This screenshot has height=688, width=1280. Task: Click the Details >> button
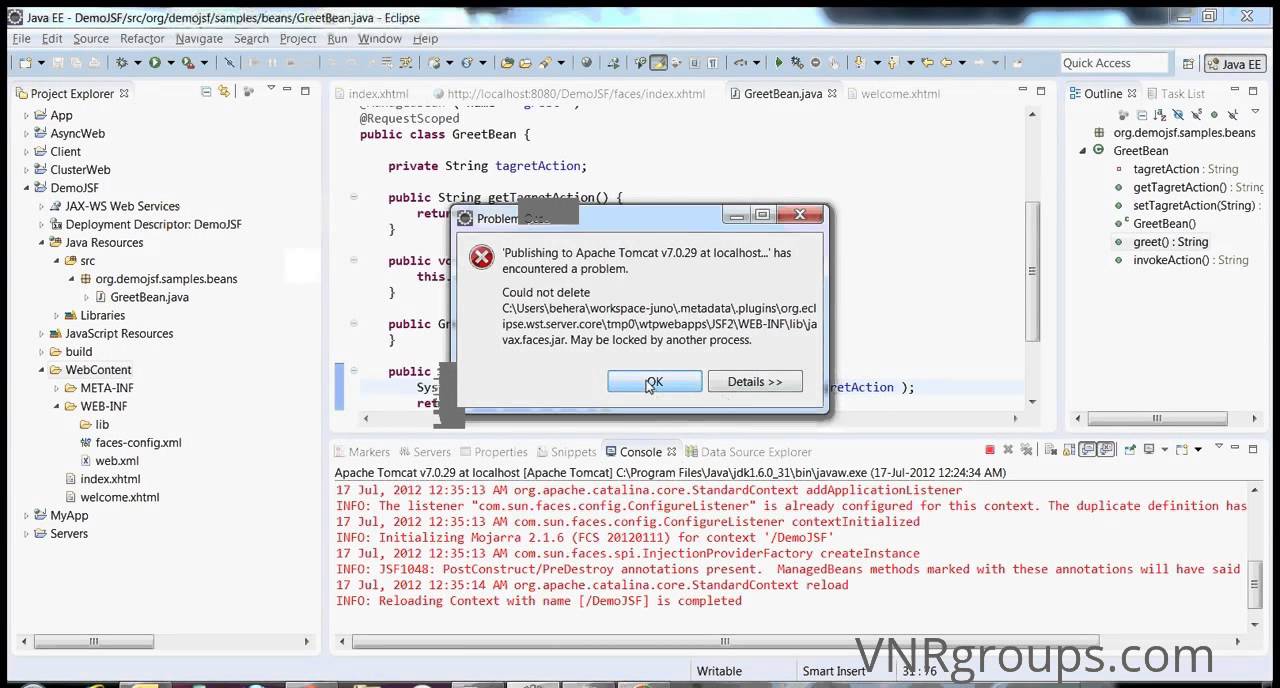click(755, 381)
